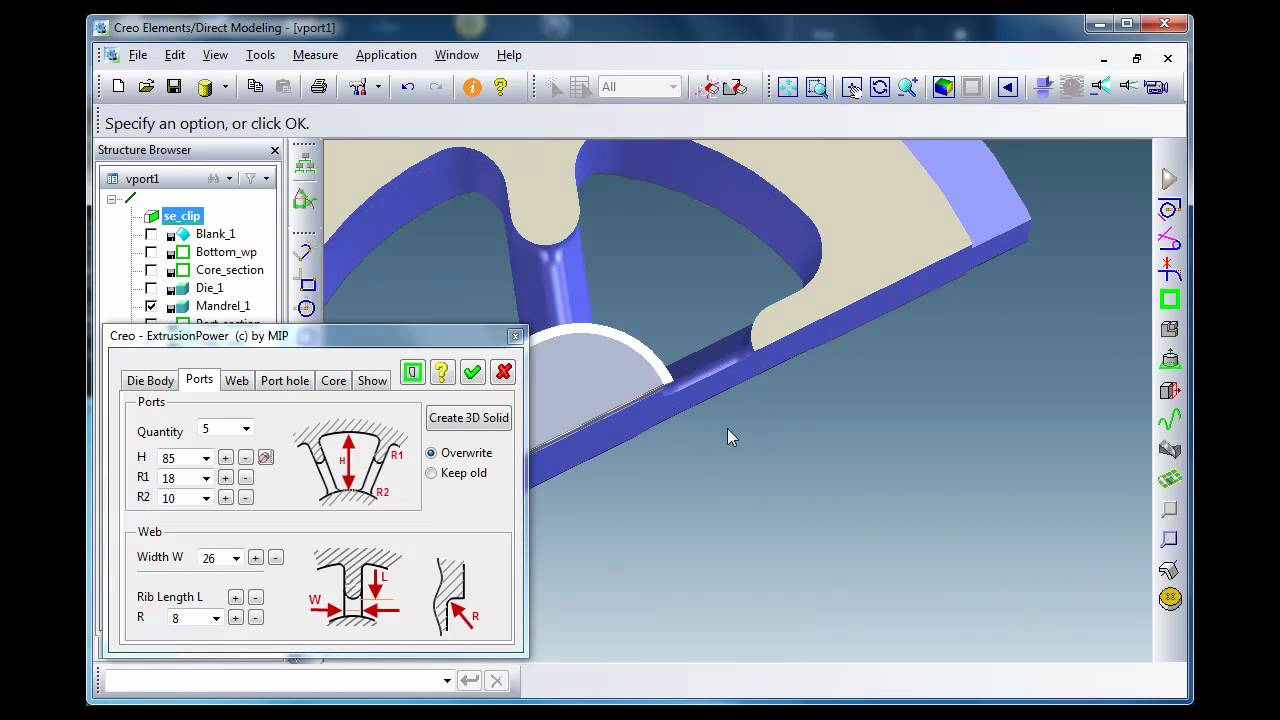Click the previous view arrow icon

pyautogui.click(x=1007, y=87)
